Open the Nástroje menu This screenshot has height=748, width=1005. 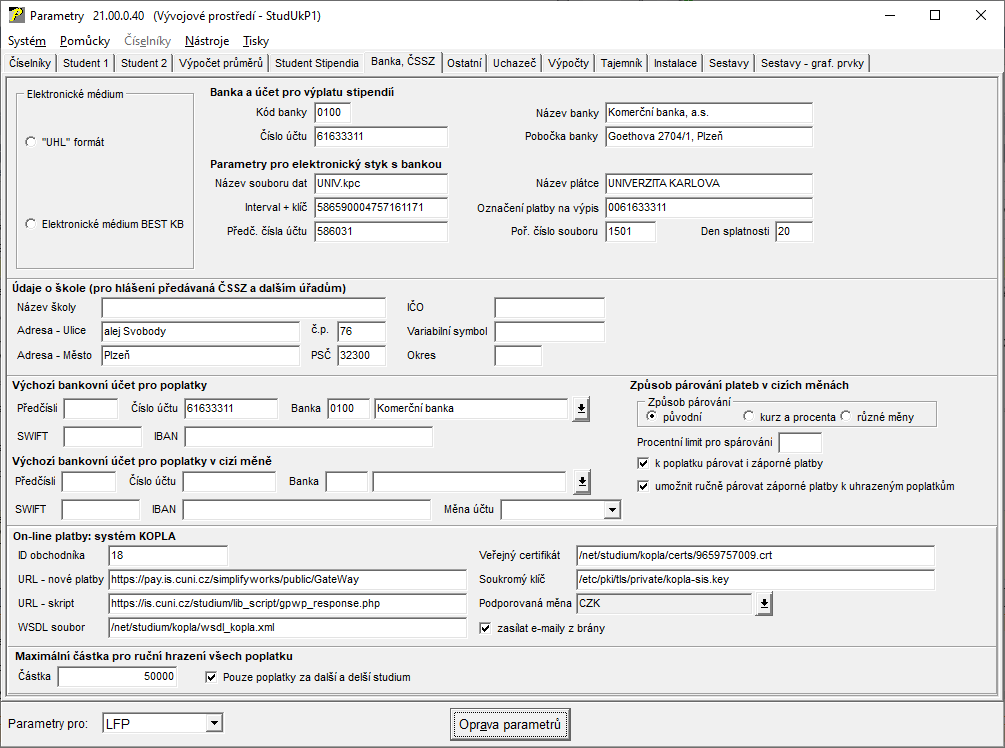point(207,41)
